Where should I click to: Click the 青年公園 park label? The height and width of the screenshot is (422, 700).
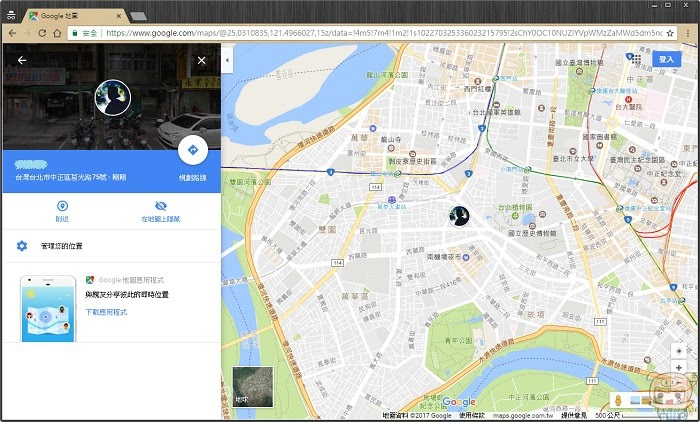click(x=458, y=341)
